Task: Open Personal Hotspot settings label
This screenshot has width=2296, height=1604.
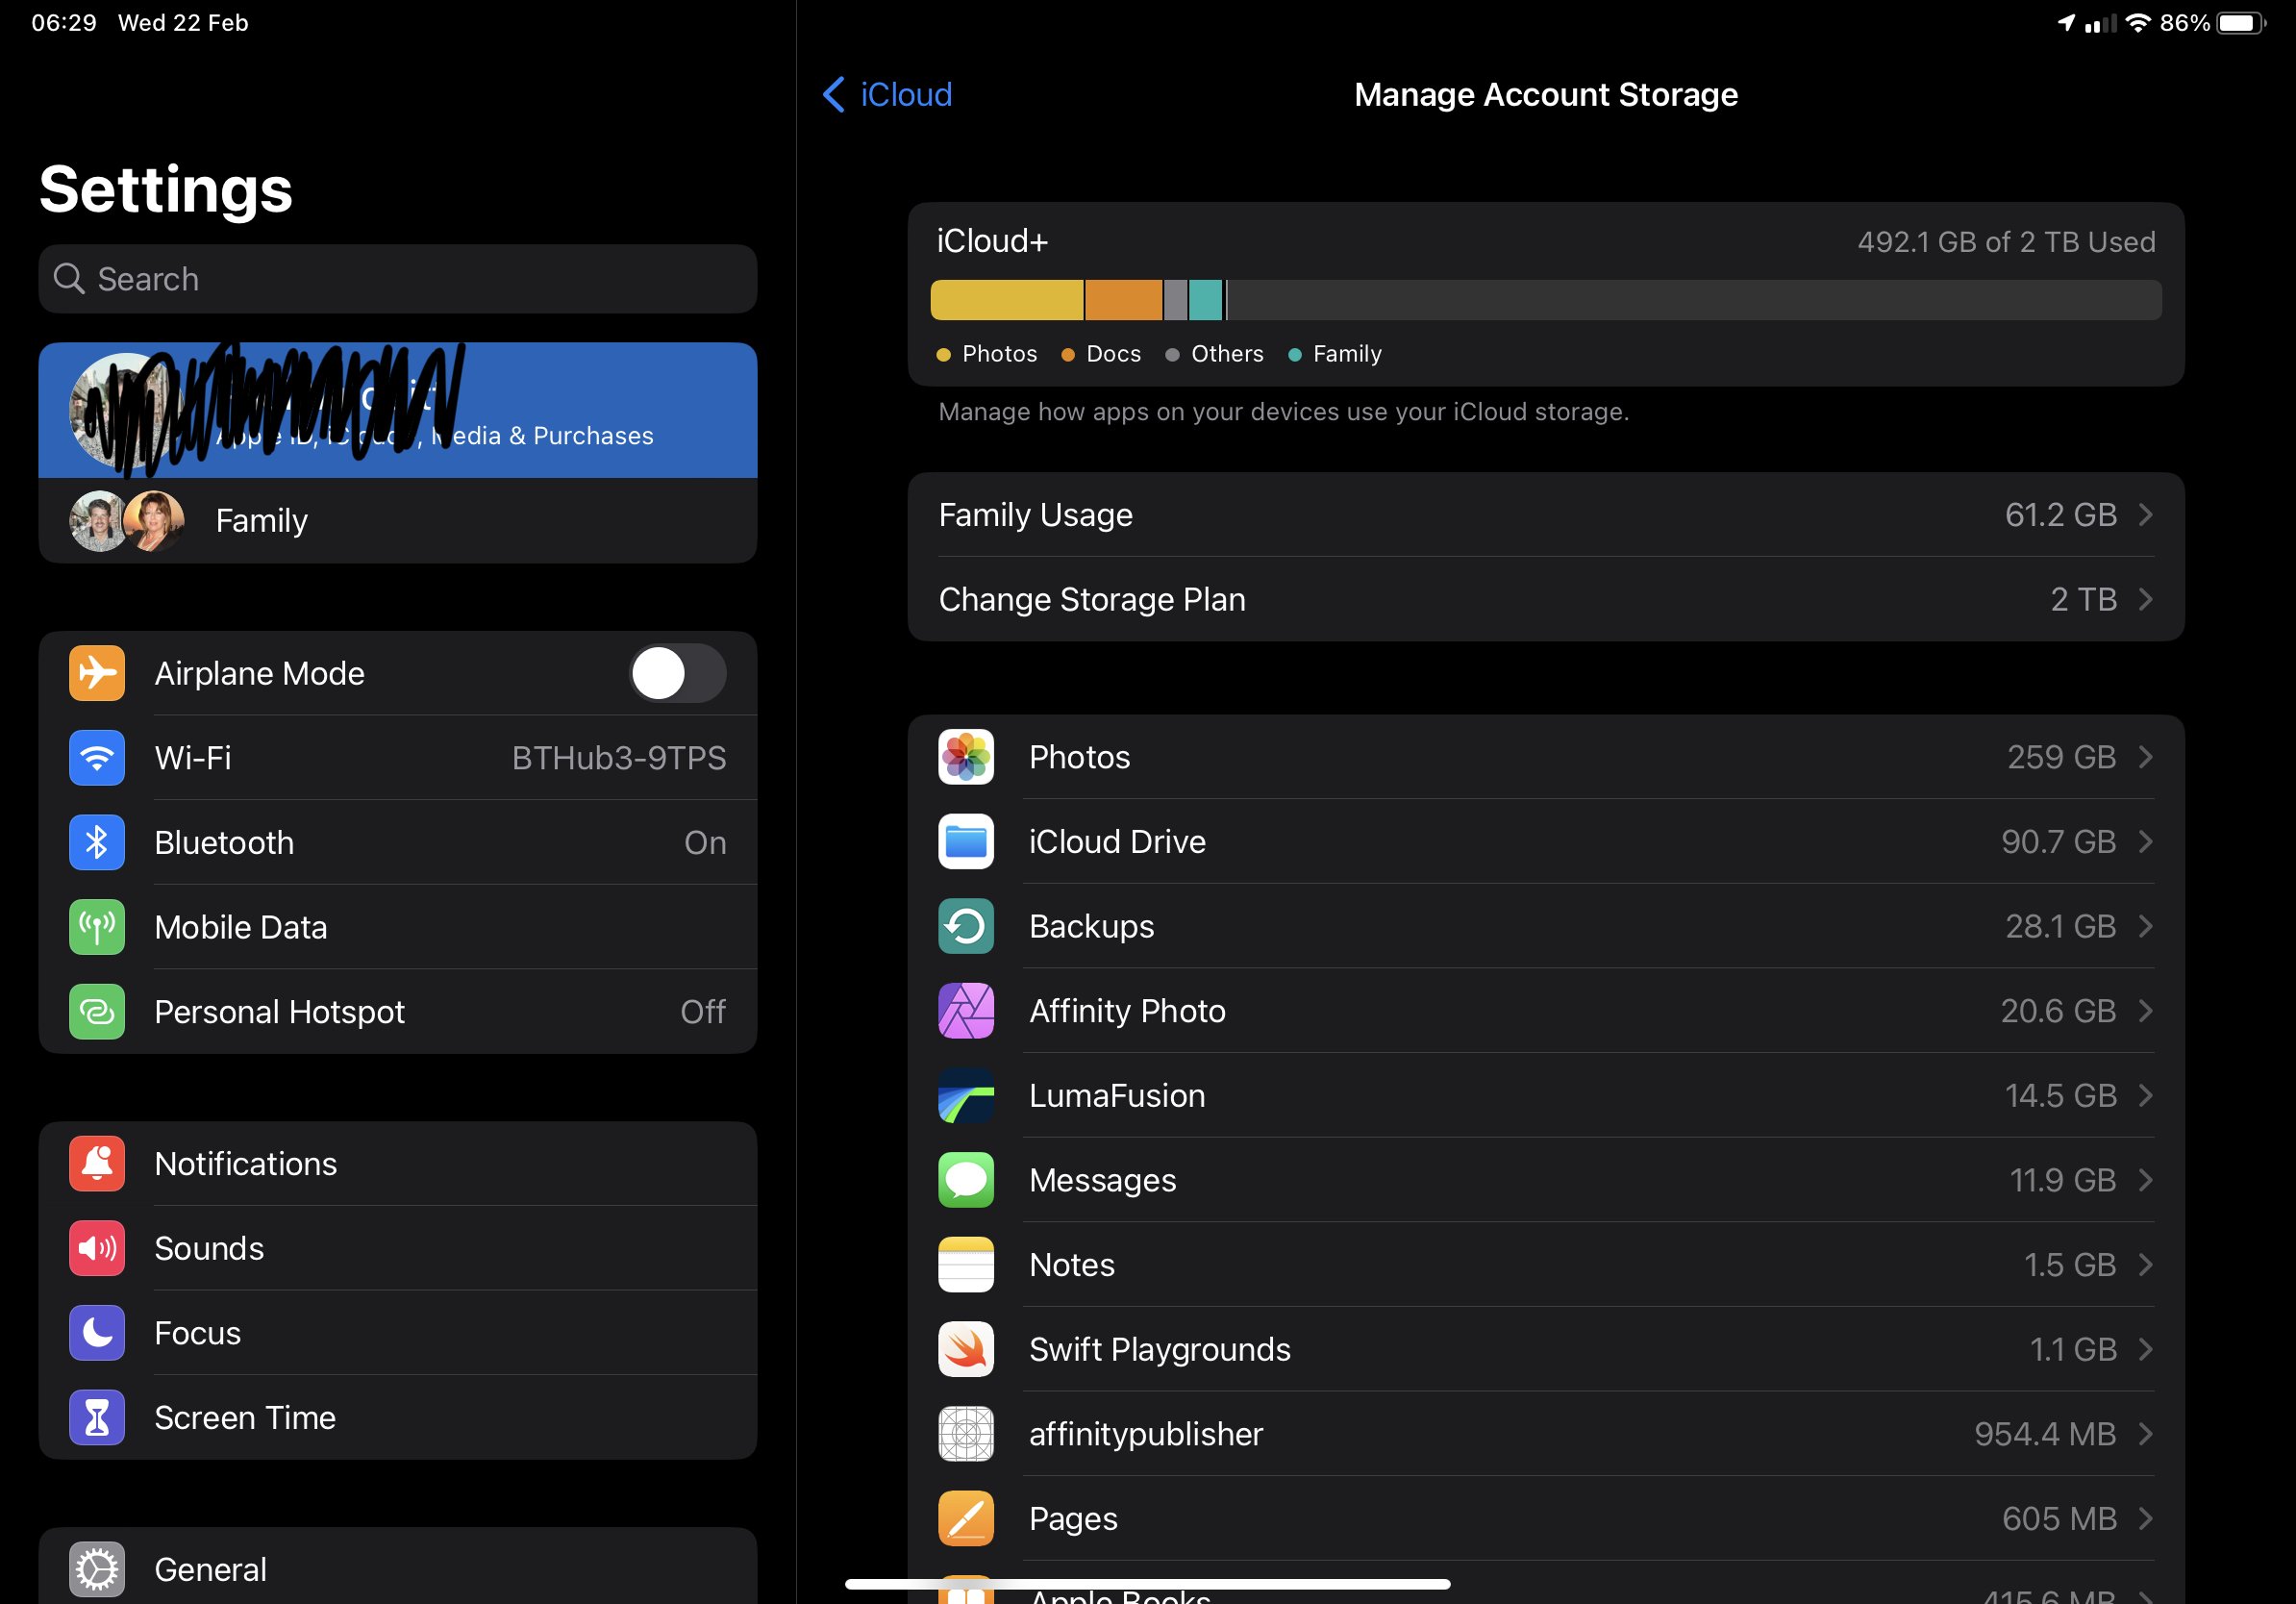Action: pyautogui.click(x=280, y=1012)
